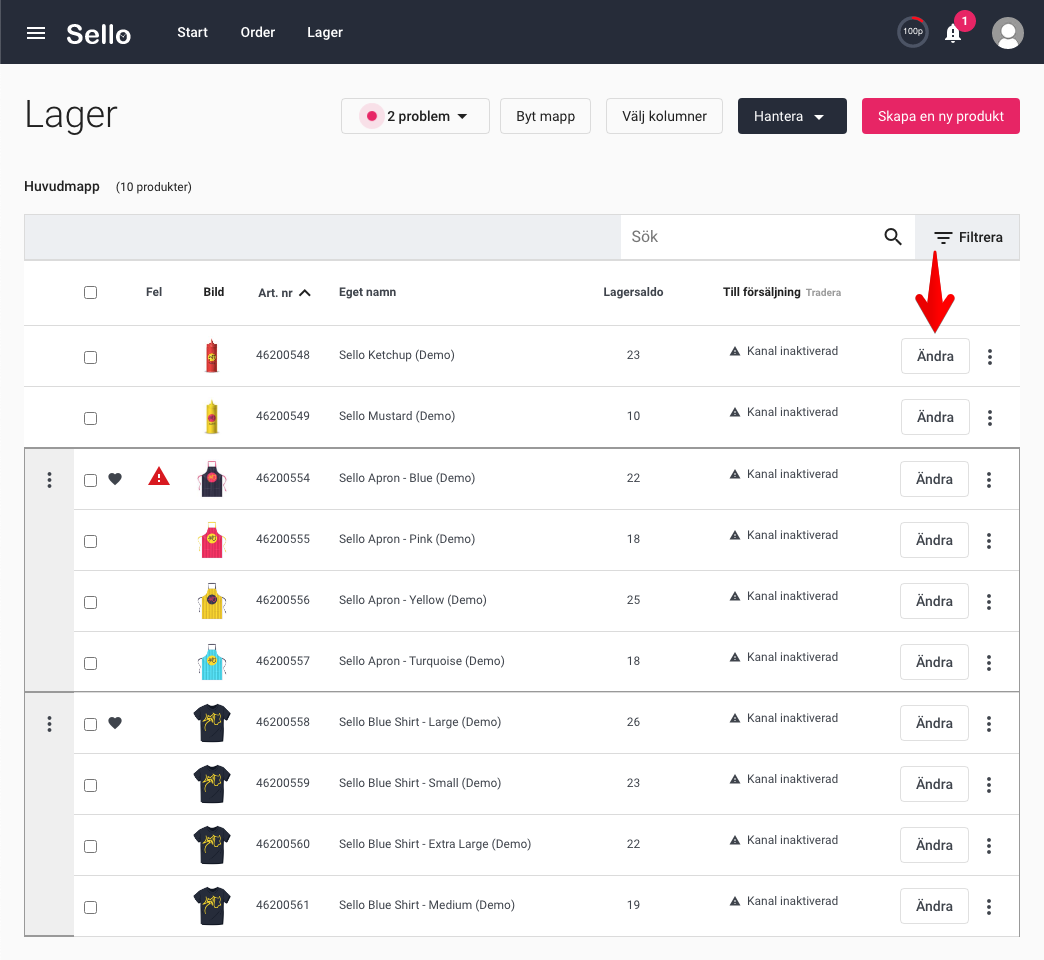The image size is (1044, 960).
Task: Select the Blue Shirt - Medium checkbox
Action: 91,907
